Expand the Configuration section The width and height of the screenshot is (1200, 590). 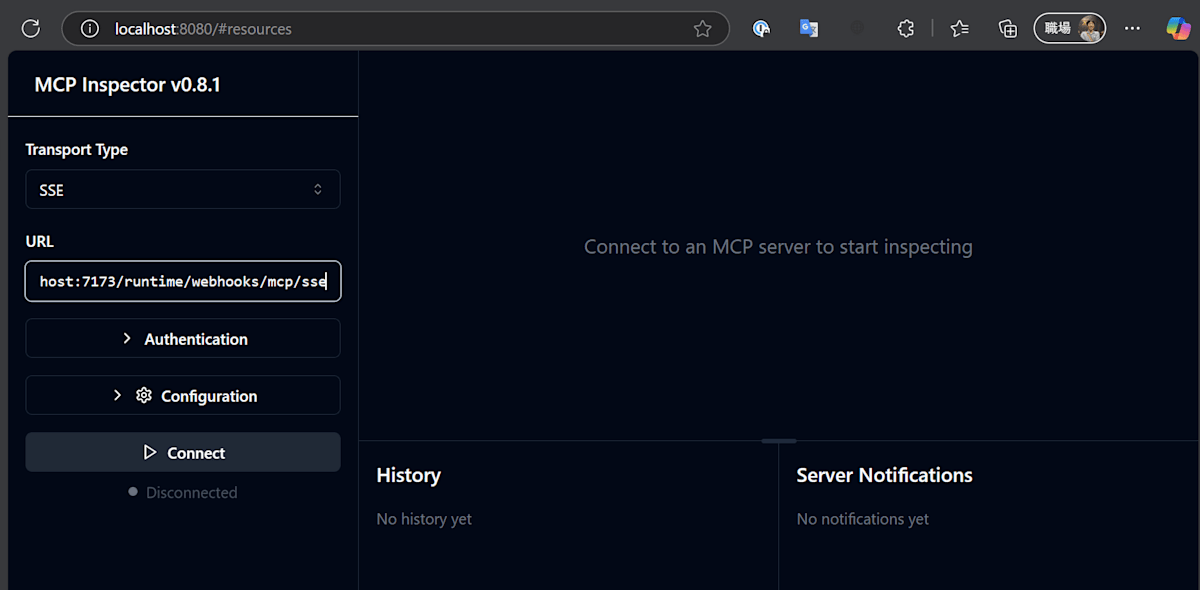(183, 396)
